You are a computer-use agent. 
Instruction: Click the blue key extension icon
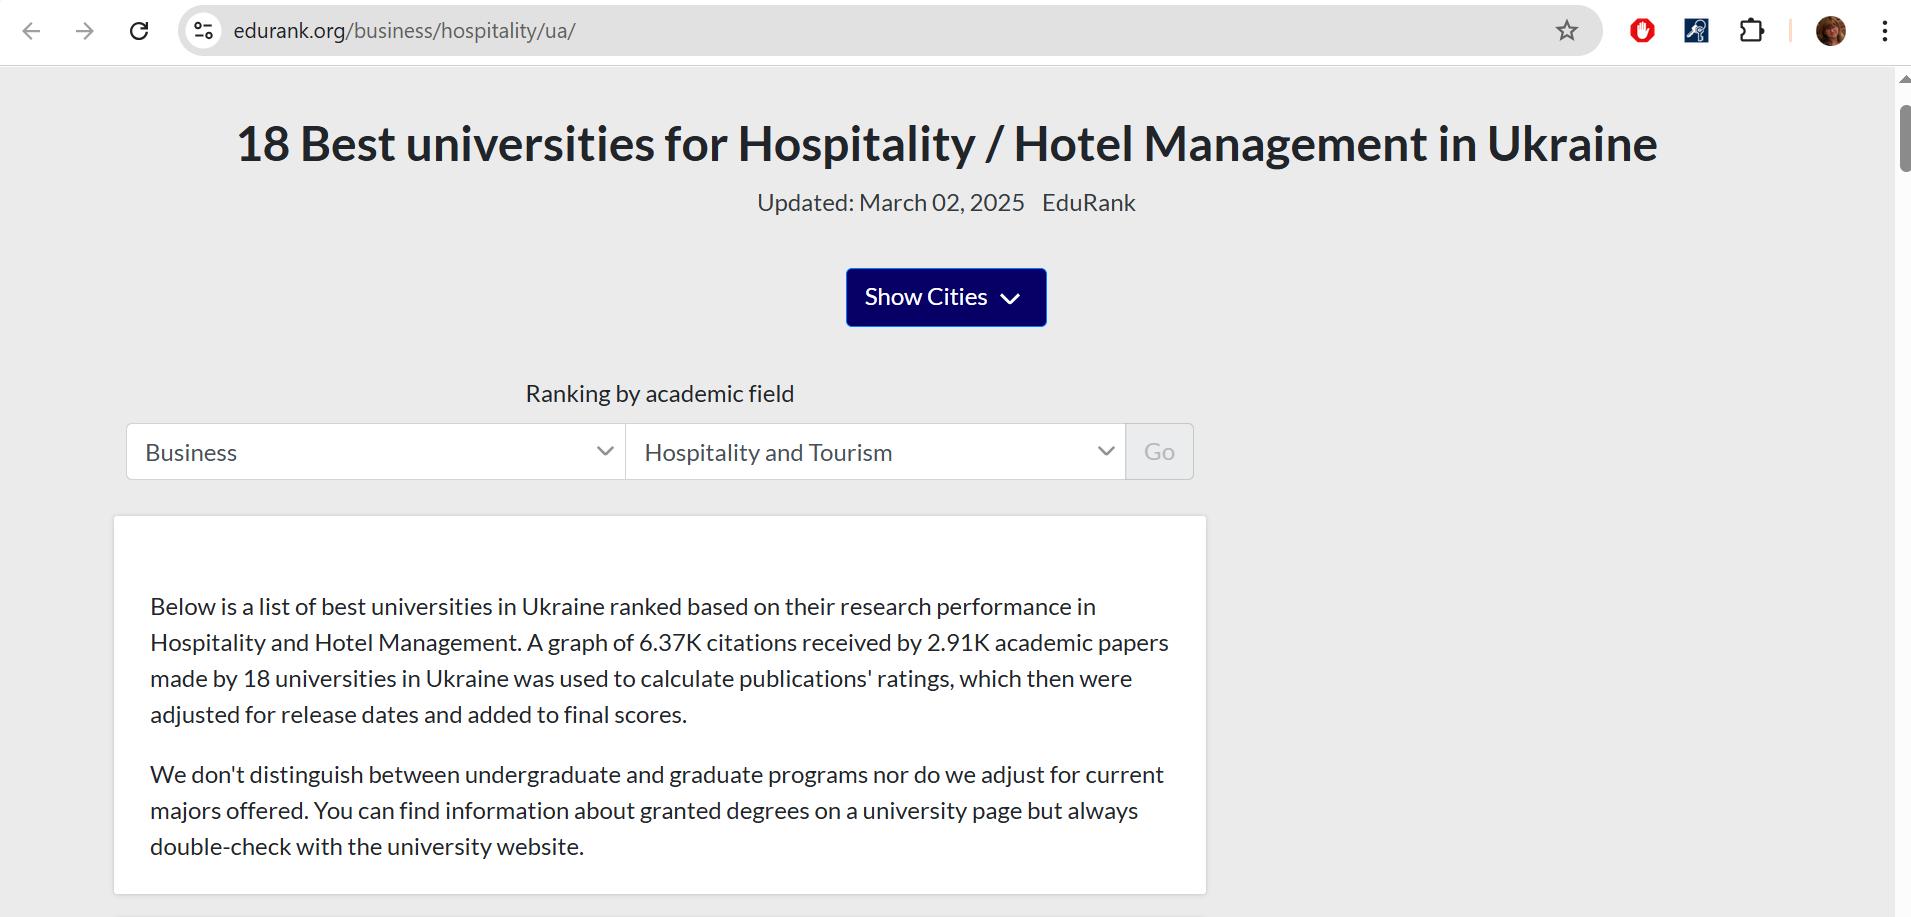coord(1696,31)
